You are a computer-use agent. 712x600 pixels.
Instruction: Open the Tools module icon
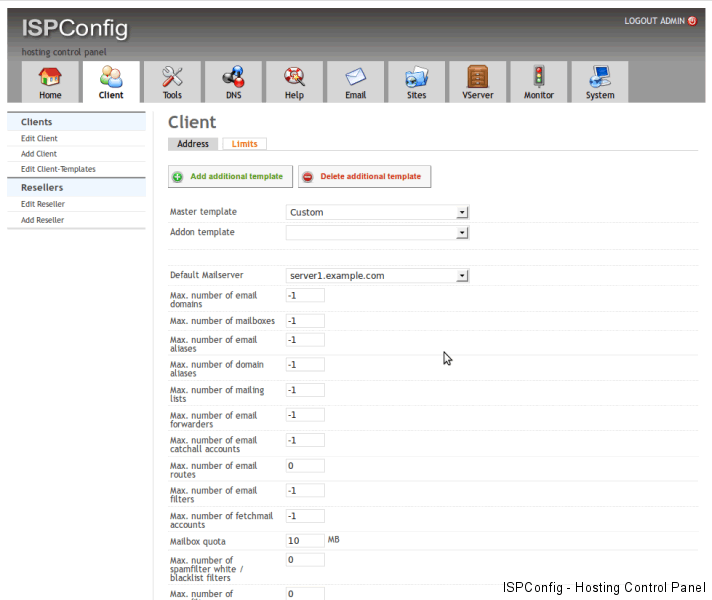tap(172, 78)
